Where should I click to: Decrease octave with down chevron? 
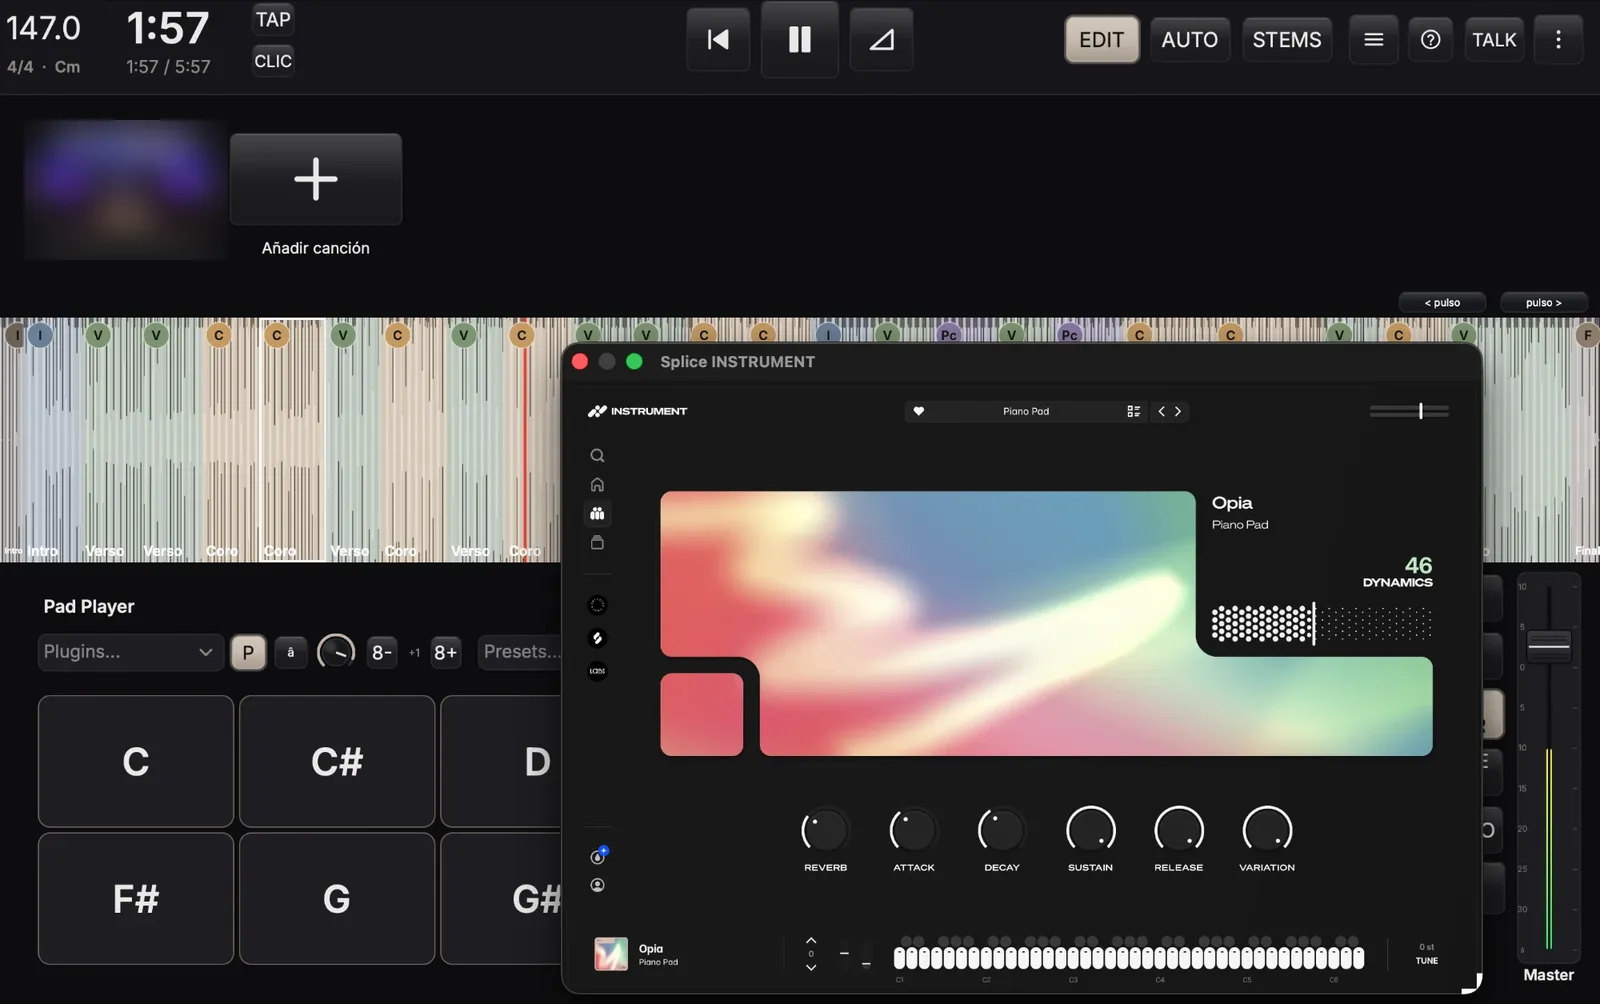point(811,967)
